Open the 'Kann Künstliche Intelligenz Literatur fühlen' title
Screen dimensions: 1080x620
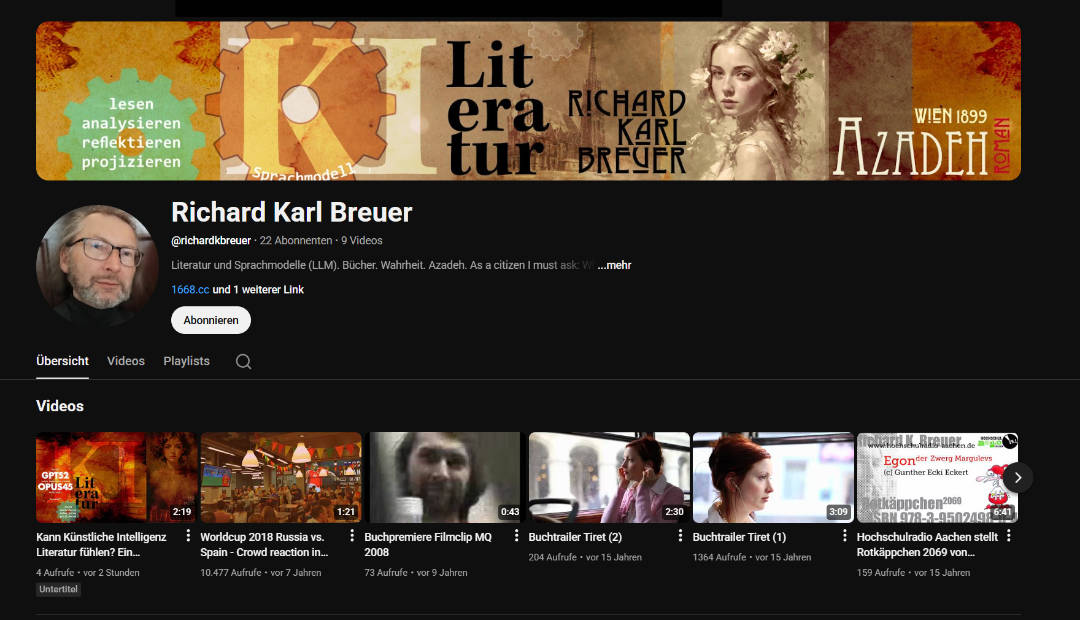click(101, 544)
